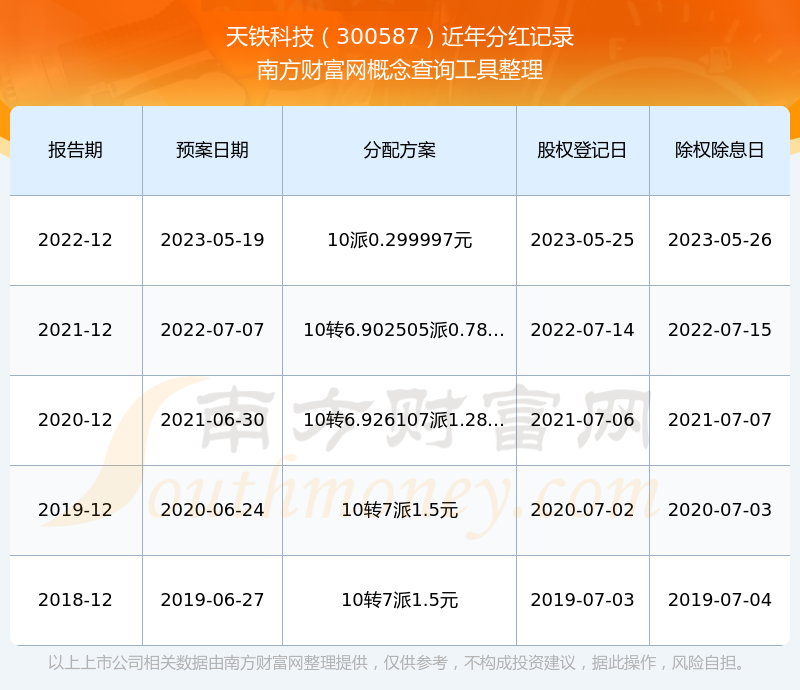This screenshot has height=690, width=800.
Task: Click the 股权登记日 column header
Action: [582, 150]
